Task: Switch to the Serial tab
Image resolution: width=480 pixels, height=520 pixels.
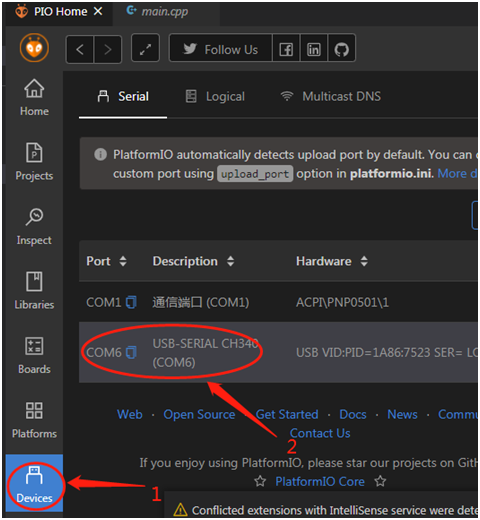Action: click(123, 96)
